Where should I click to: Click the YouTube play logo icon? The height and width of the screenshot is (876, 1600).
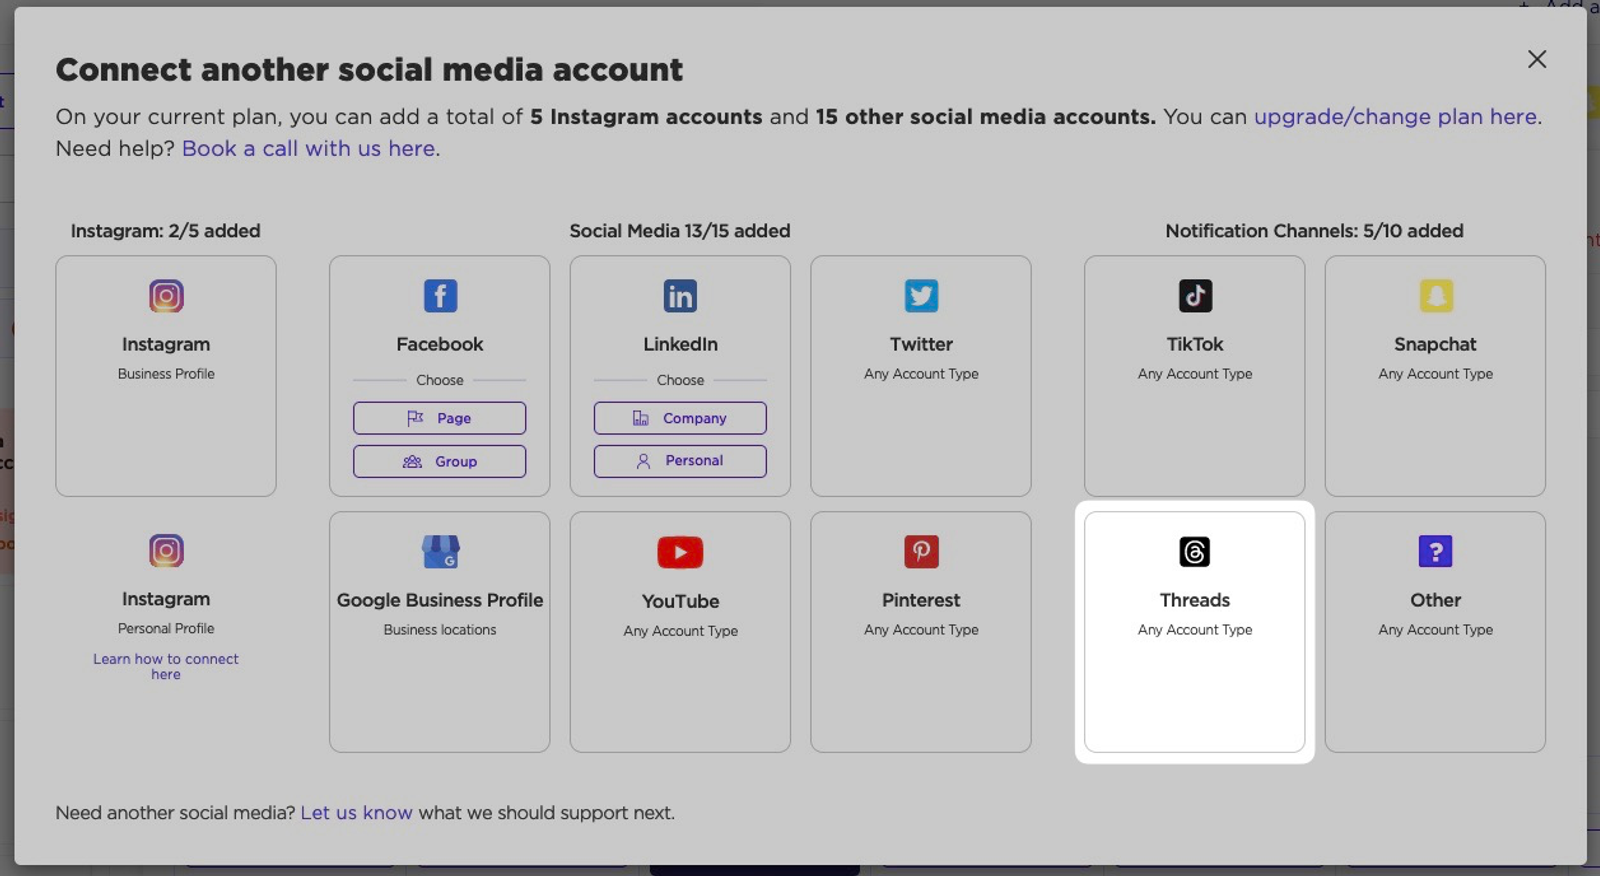click(x=680, y=552)
